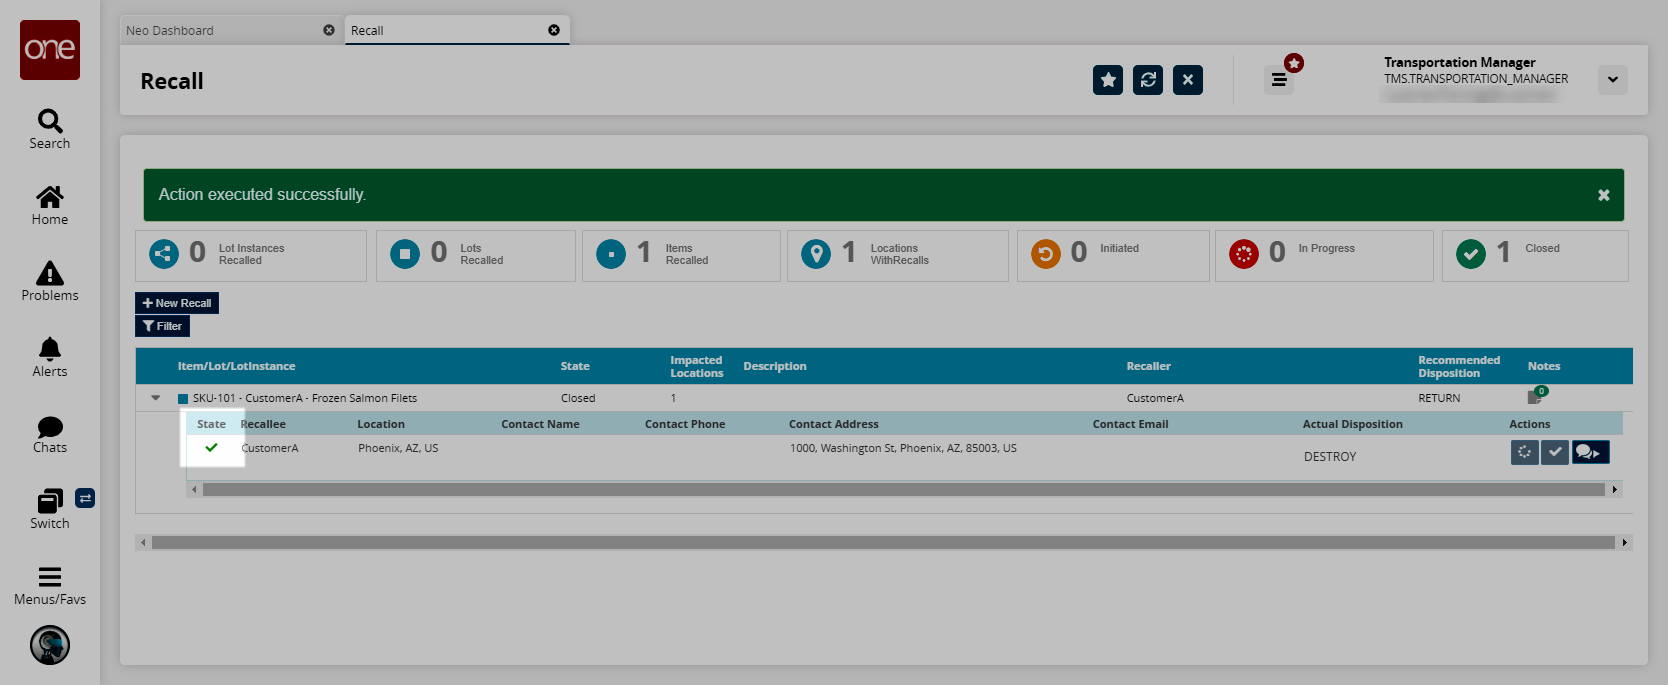This screenshot has width=1668, height=685.
Task: Close the Neo Dashboard tab
Action: [329, 30]
